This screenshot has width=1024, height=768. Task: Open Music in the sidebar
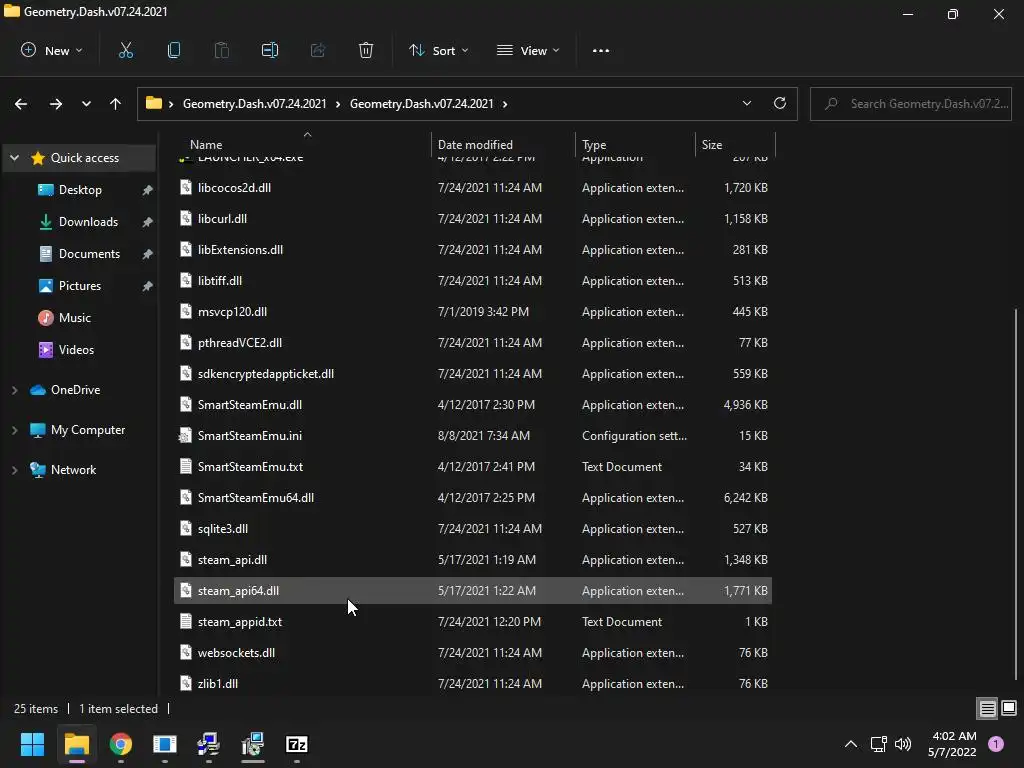[x=74, y=318]
